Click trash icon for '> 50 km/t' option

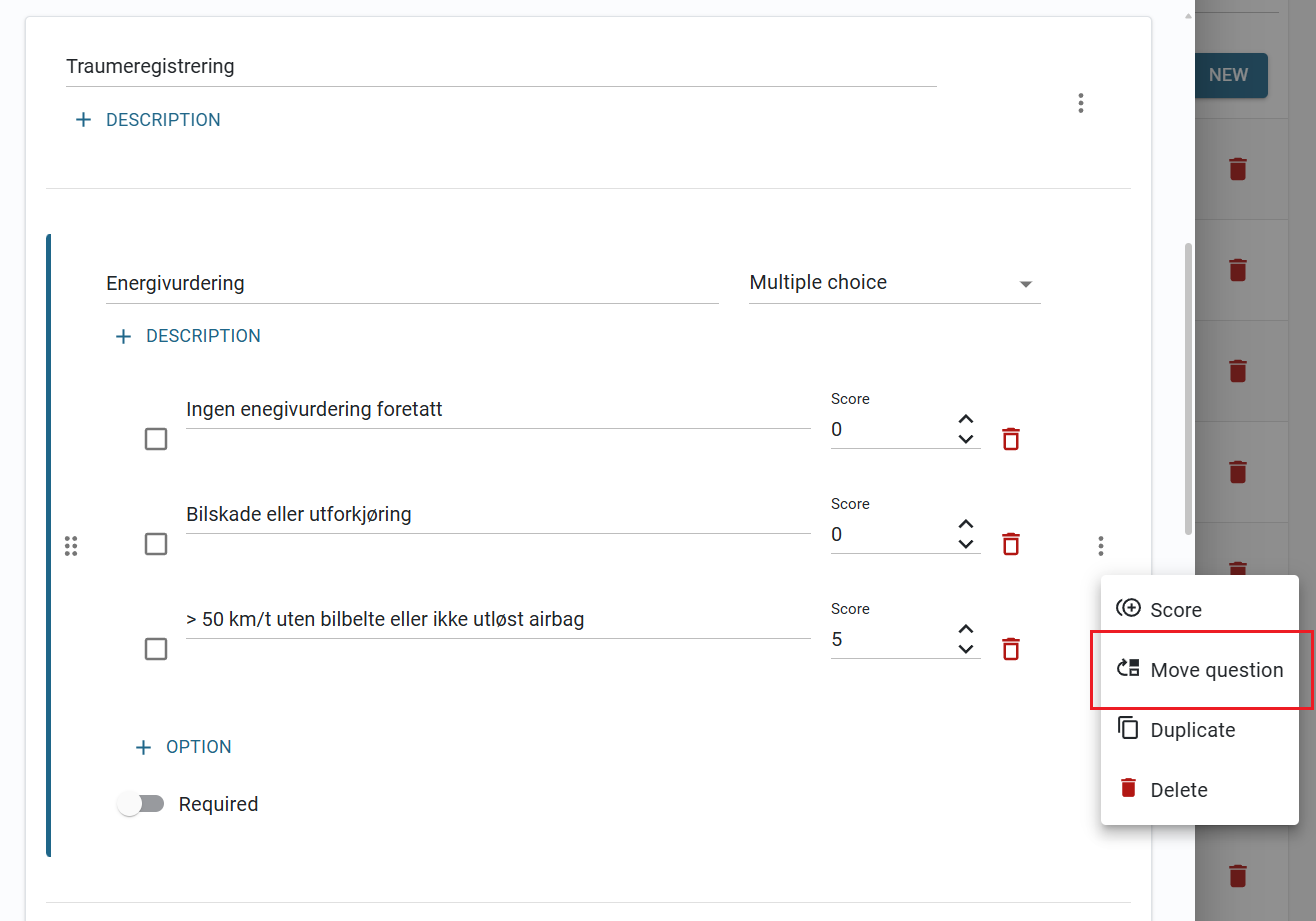coord(1011,649)
